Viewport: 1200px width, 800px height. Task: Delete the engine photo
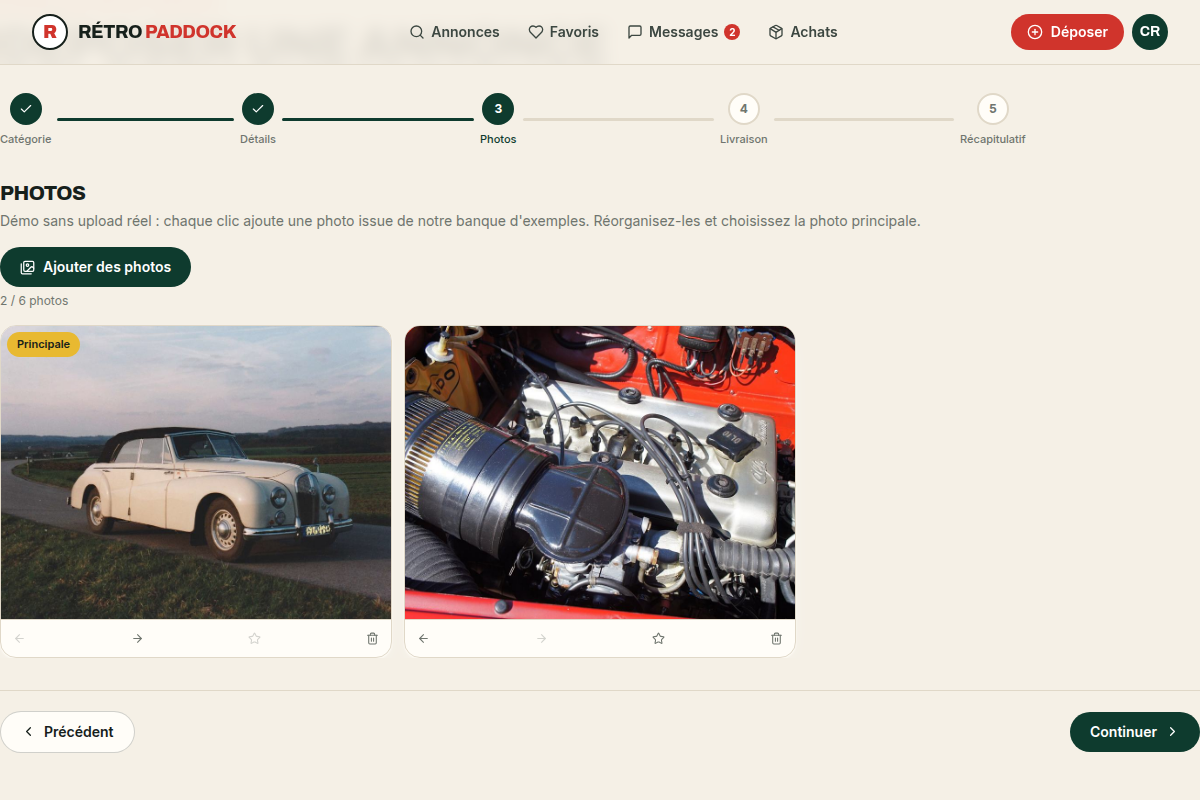776,638
